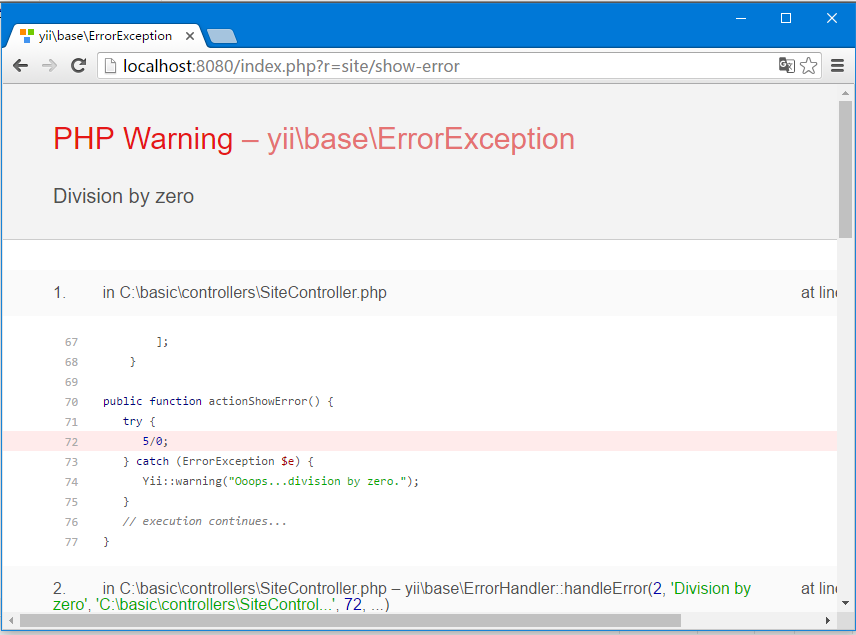
Task: Click the "PHP Warning" heading text
Action: point(143,139)
